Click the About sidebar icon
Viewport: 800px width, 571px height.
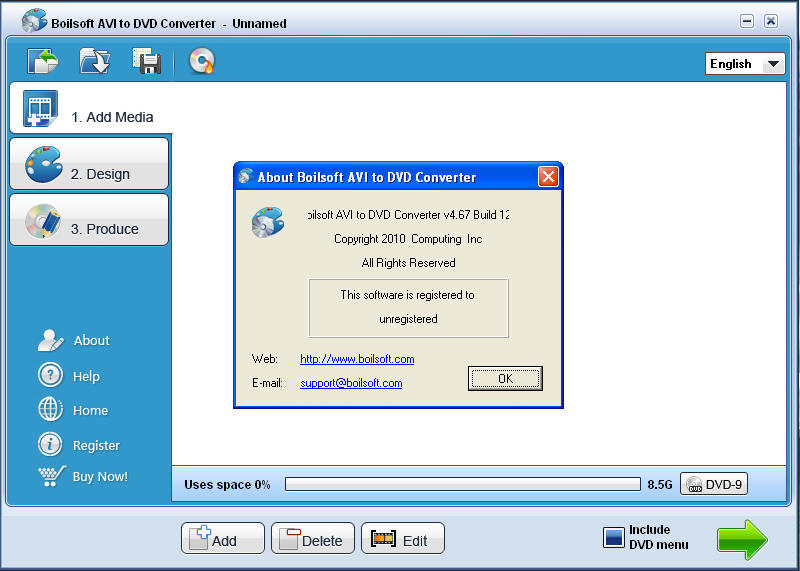pos(50,340)
